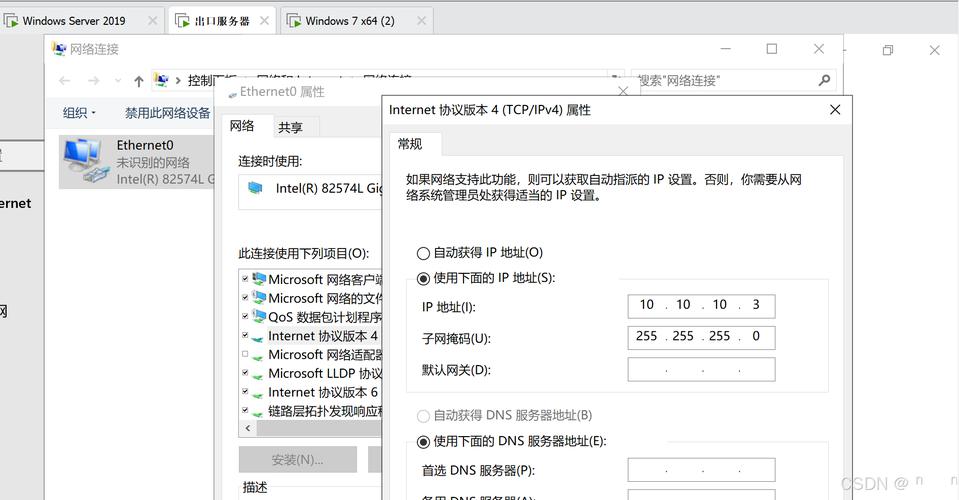The width and height of the screenshot is (959, 500).
Task: Toggle Internet 协议版本 4 checkbox
Action: (245, 335)
